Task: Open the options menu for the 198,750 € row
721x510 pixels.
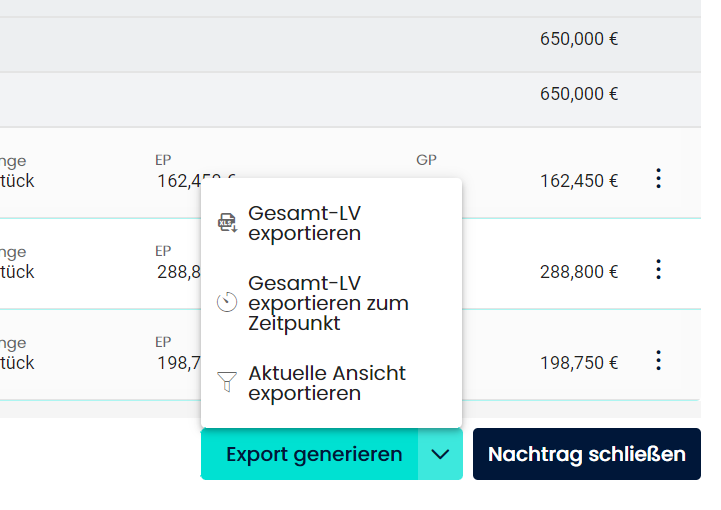Action: coord(658,360)
